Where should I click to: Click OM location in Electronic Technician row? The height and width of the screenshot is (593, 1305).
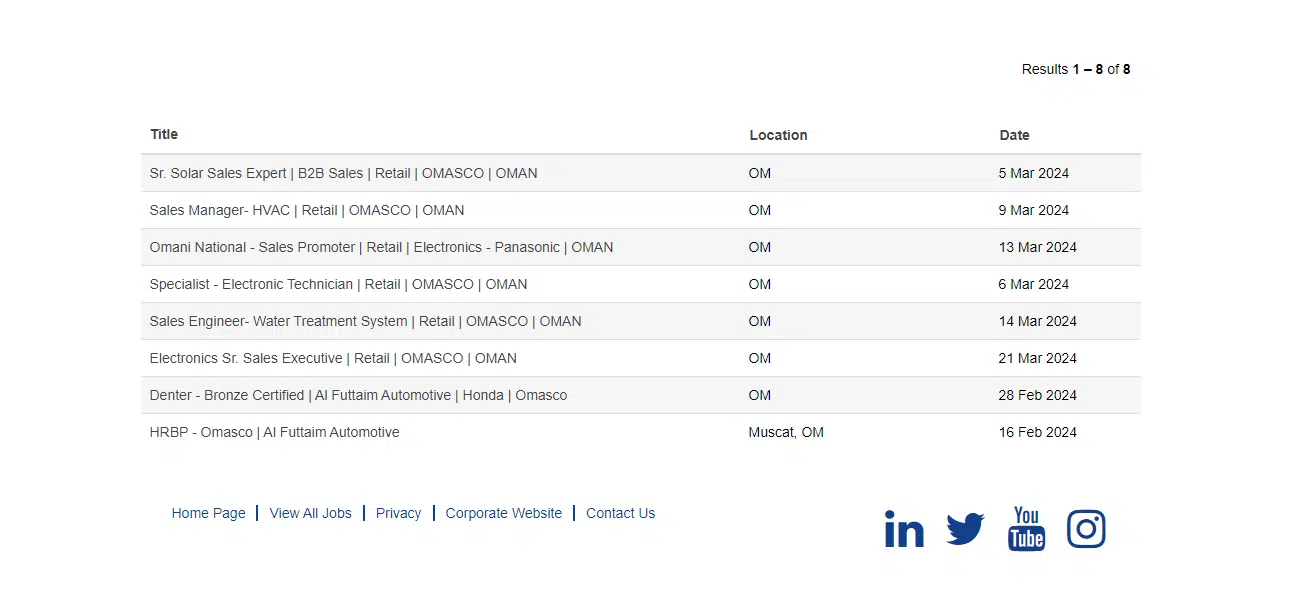pos(760,284)
